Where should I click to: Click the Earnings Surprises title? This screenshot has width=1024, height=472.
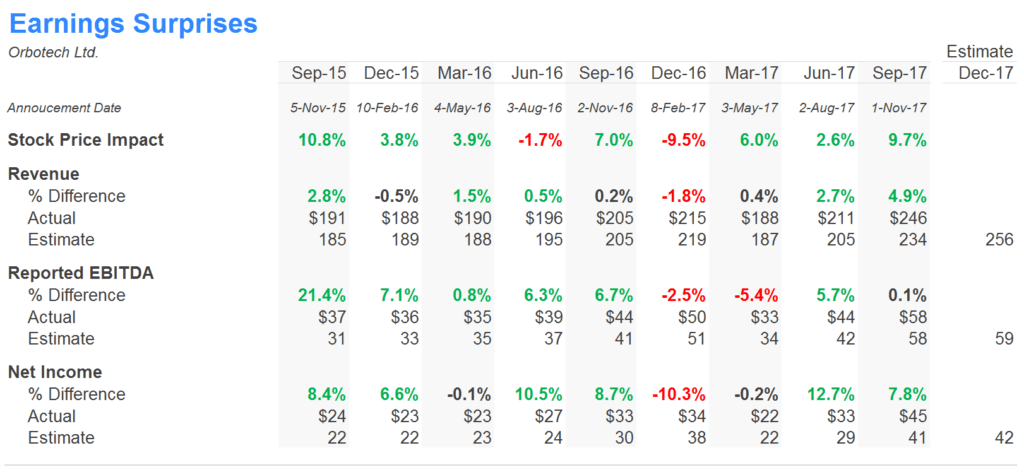pyautogui.click(x=132, y=23)
